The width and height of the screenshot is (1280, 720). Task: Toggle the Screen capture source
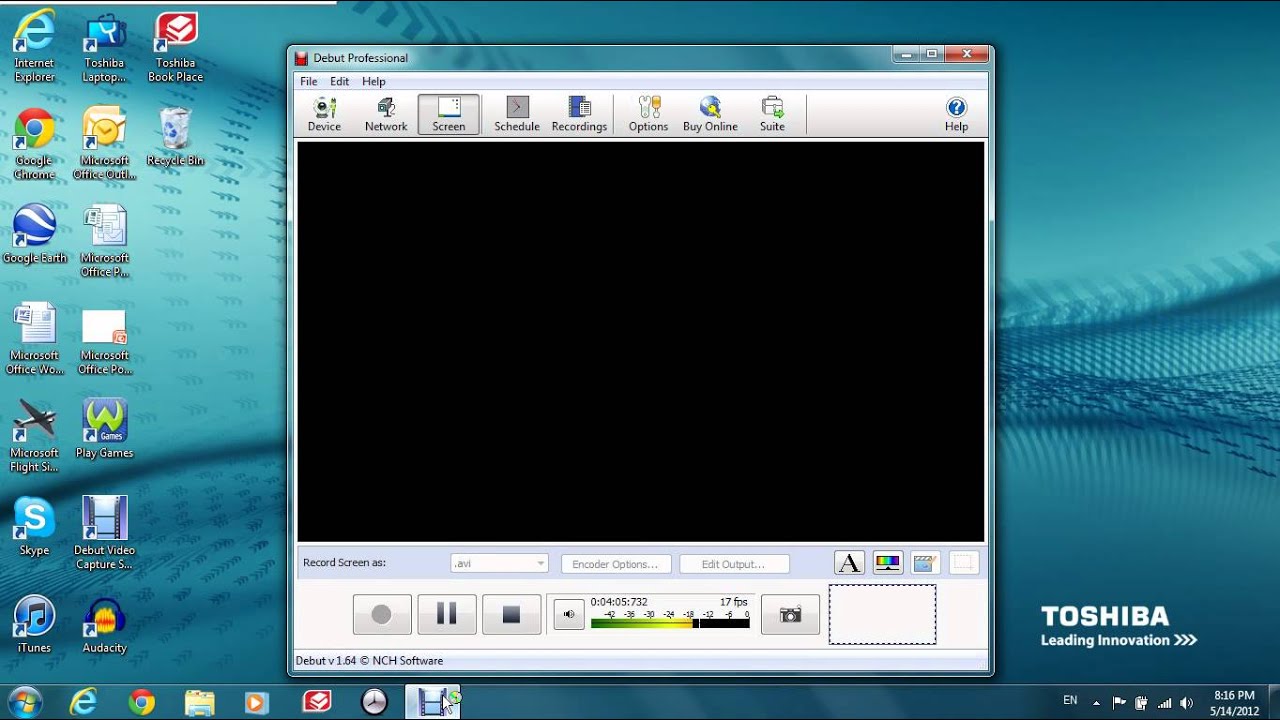[x=448, y=114]
